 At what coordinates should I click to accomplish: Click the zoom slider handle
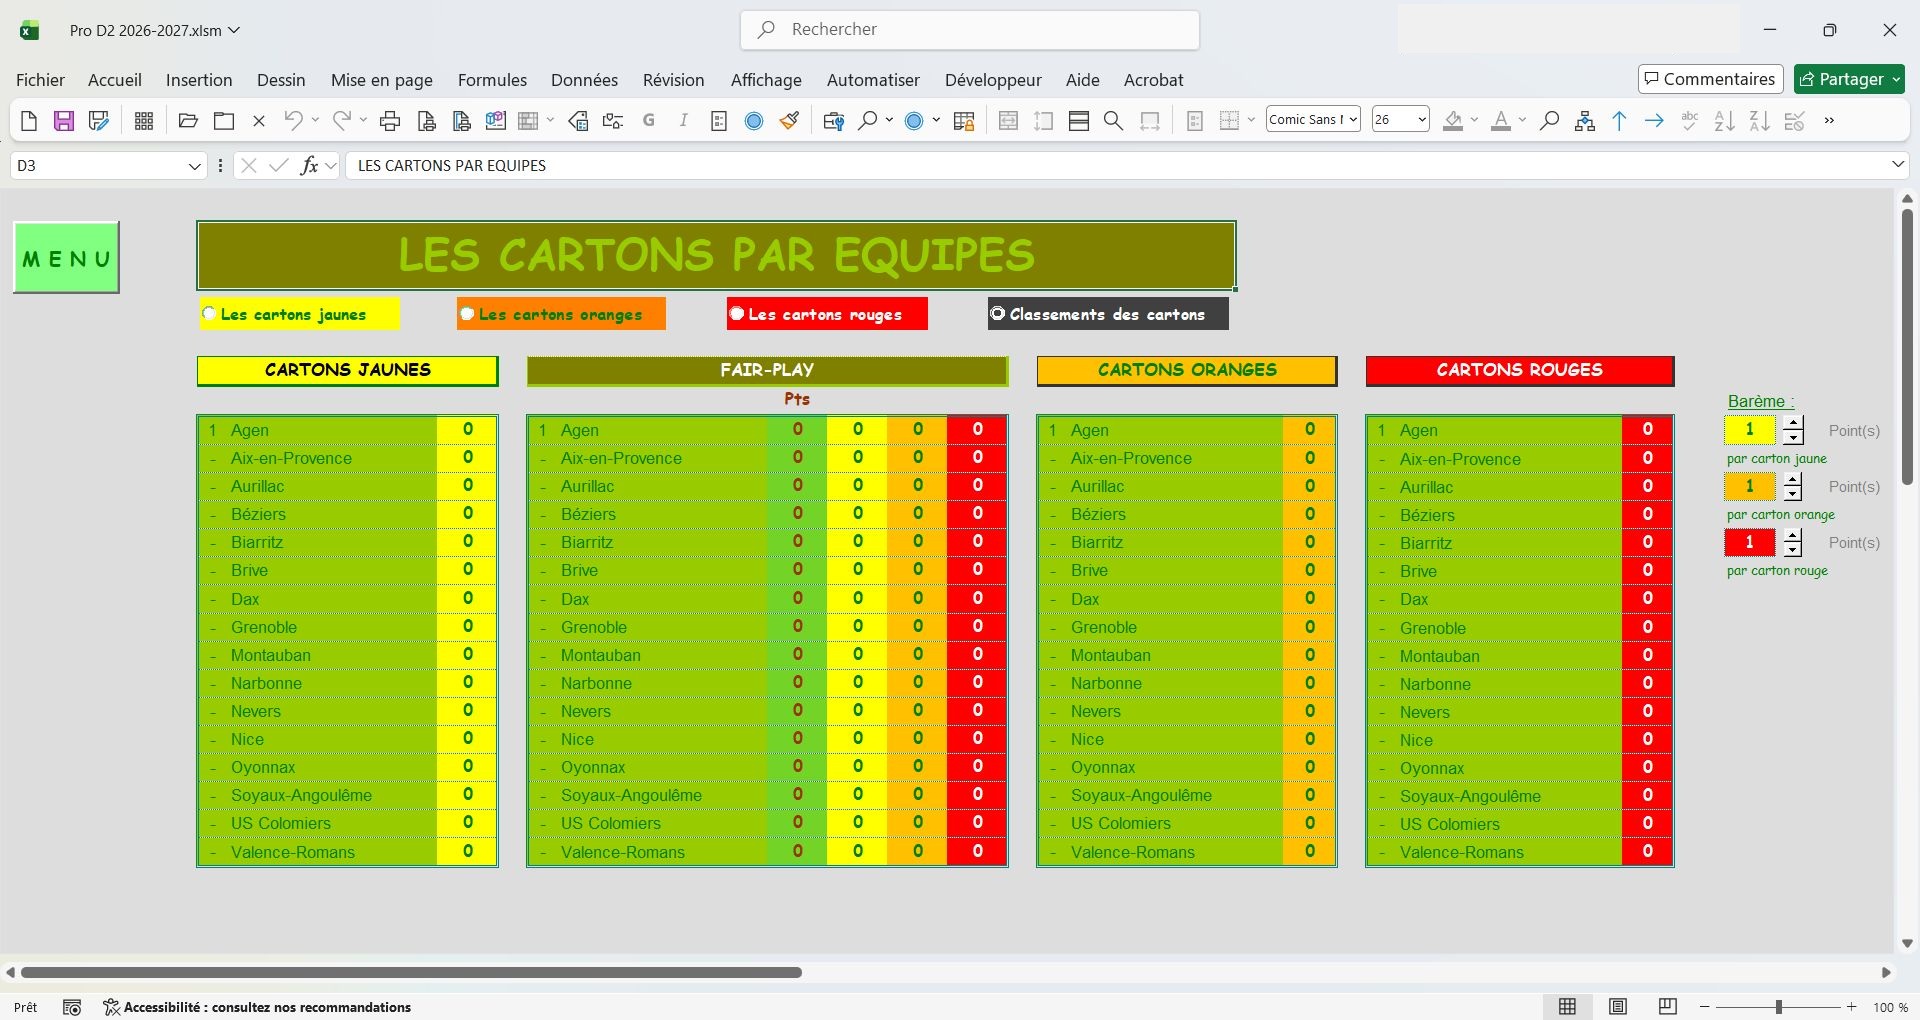tap(1779, 1007)
